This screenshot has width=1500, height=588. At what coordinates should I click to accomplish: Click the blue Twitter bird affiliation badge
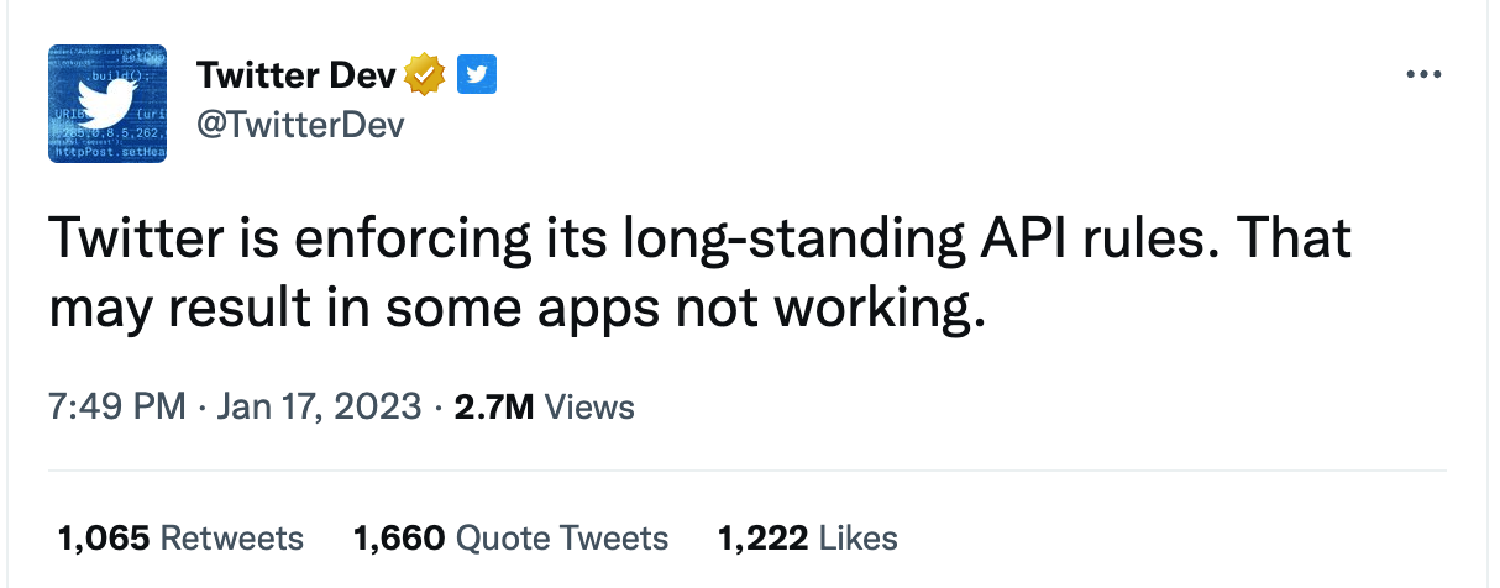click(477, 75)
